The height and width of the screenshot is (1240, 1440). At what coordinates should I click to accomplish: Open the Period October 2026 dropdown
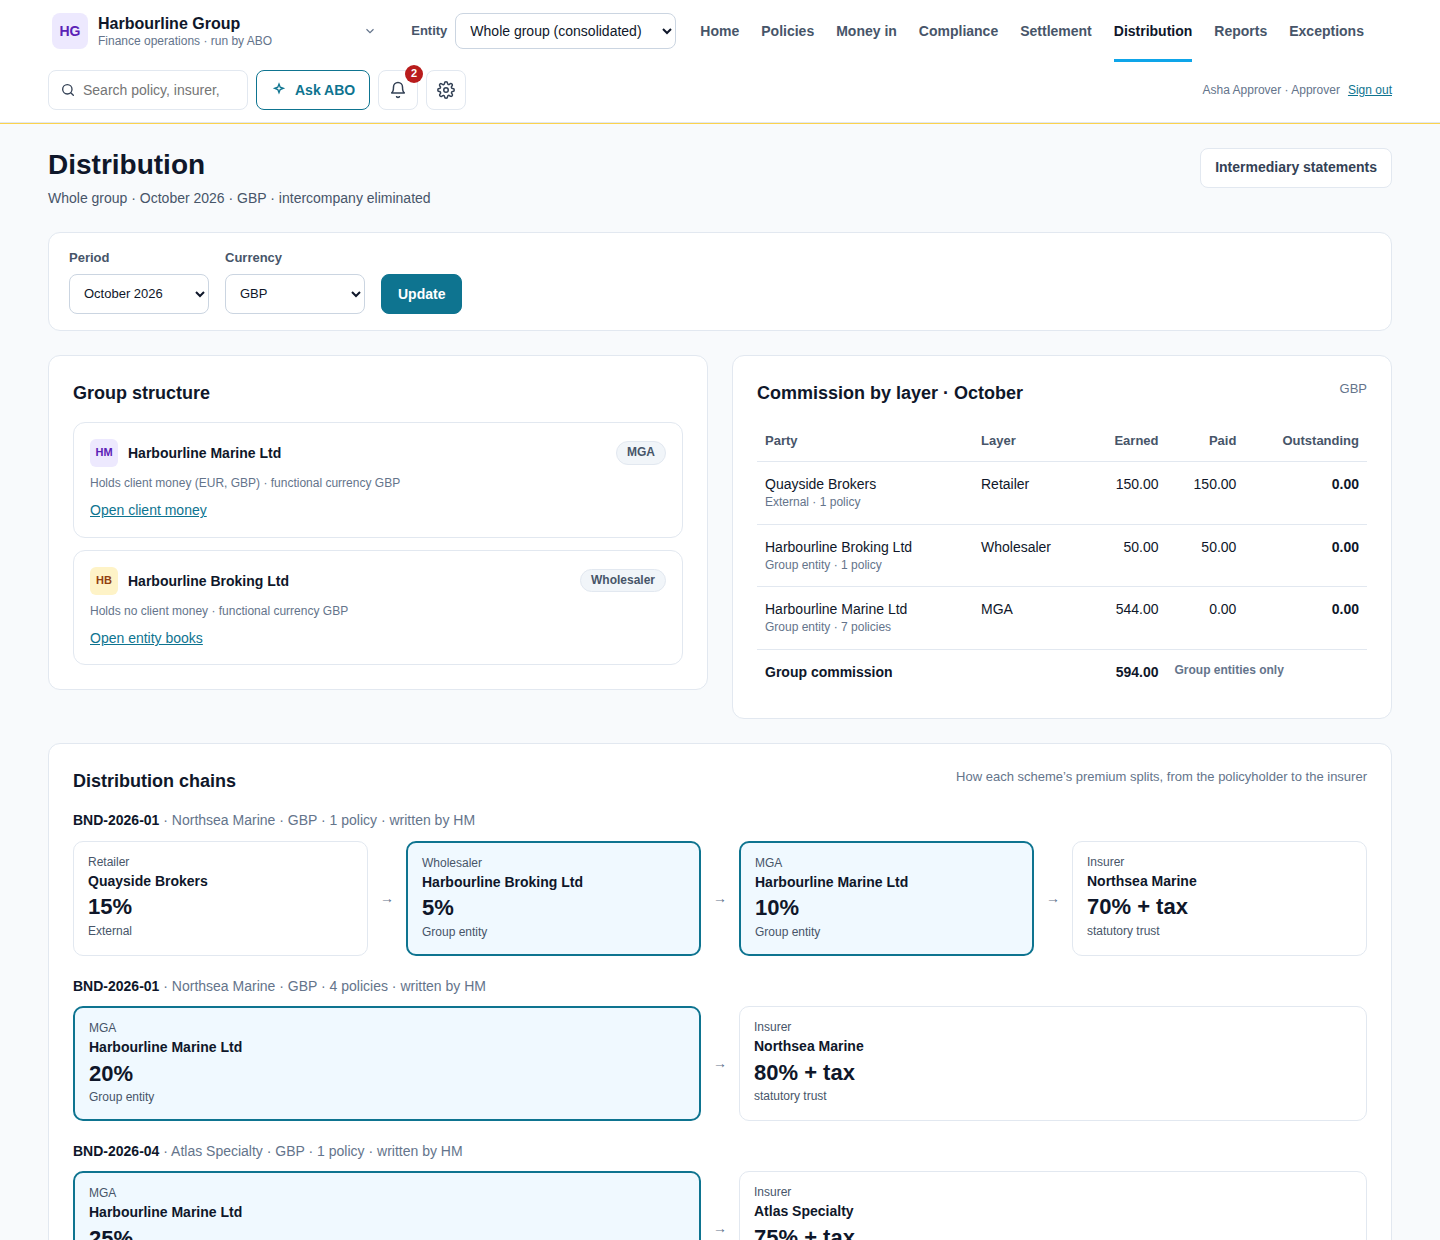coord(139,294)
